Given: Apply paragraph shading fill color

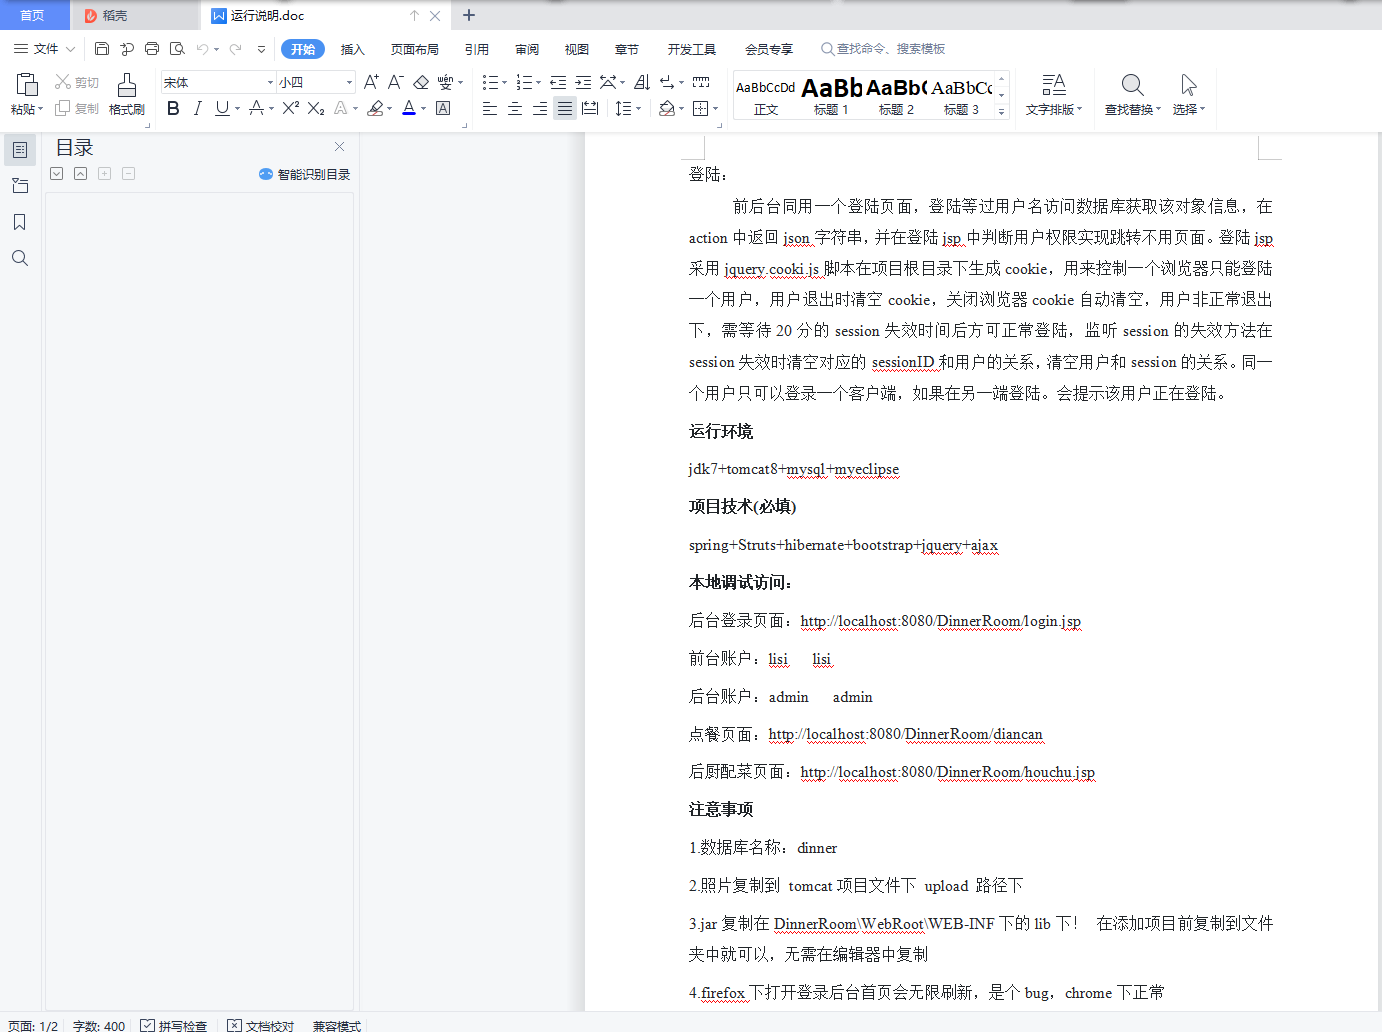Looking at the screenshot, I should coord(666,108).
